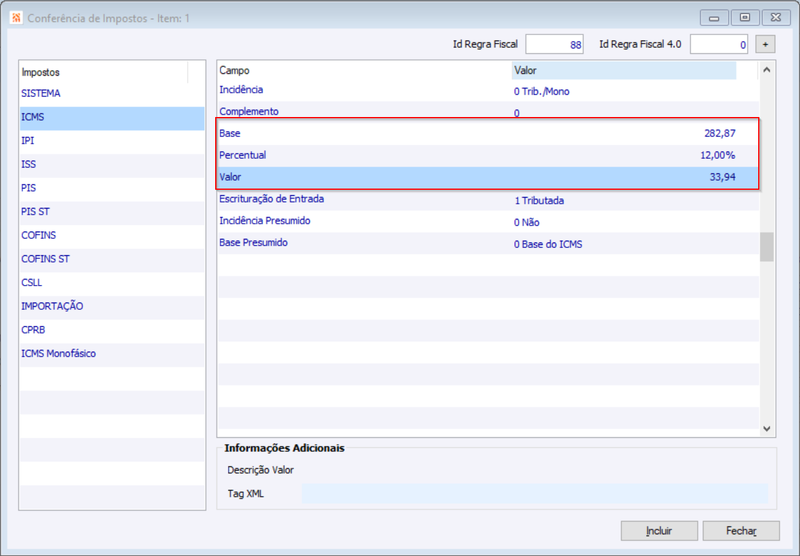Viewport: 800px width, 556px height.
Task: Click the value 282,87
Action: (720, 134)
